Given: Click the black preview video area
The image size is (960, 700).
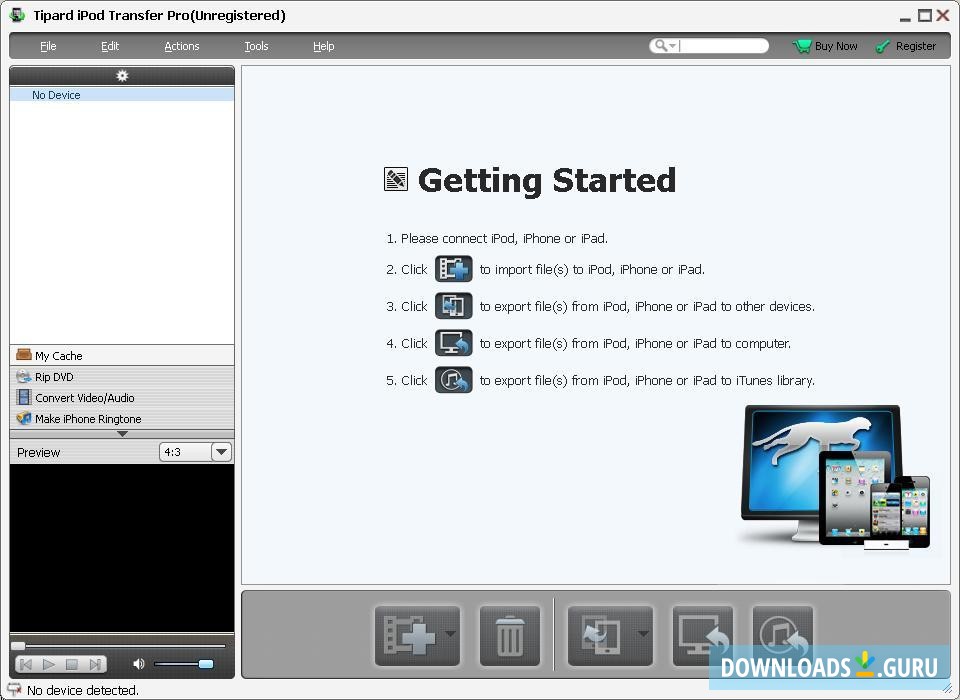Looking at the screenshot, I should [x=122, y=548].
